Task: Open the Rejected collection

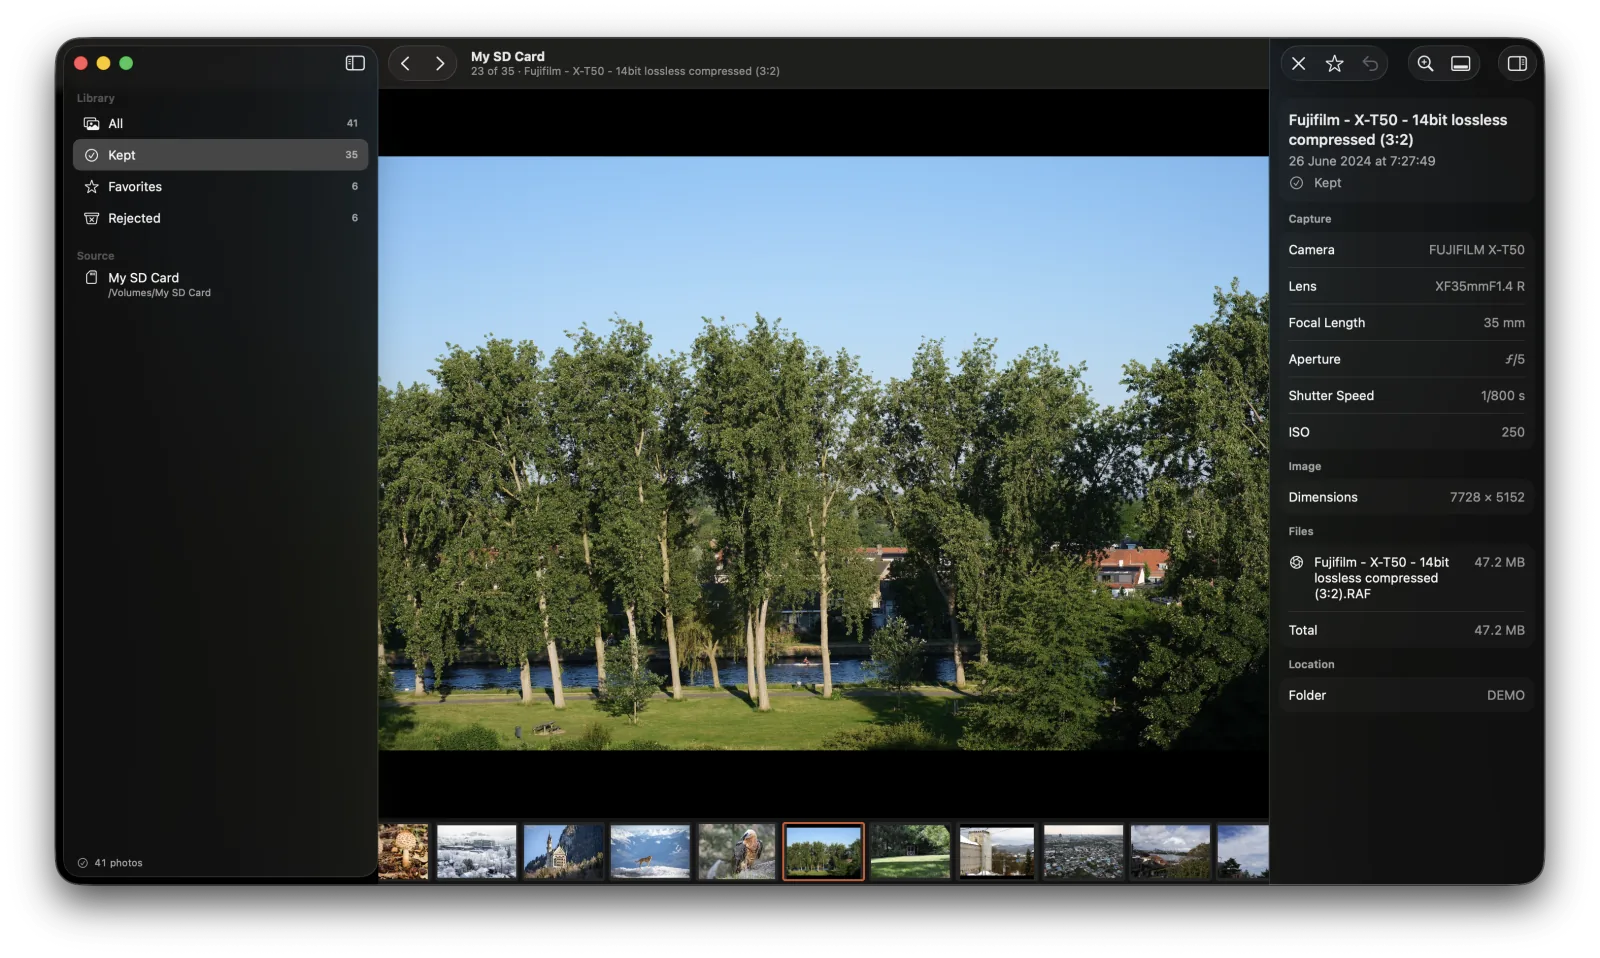Action: [220, 218]
